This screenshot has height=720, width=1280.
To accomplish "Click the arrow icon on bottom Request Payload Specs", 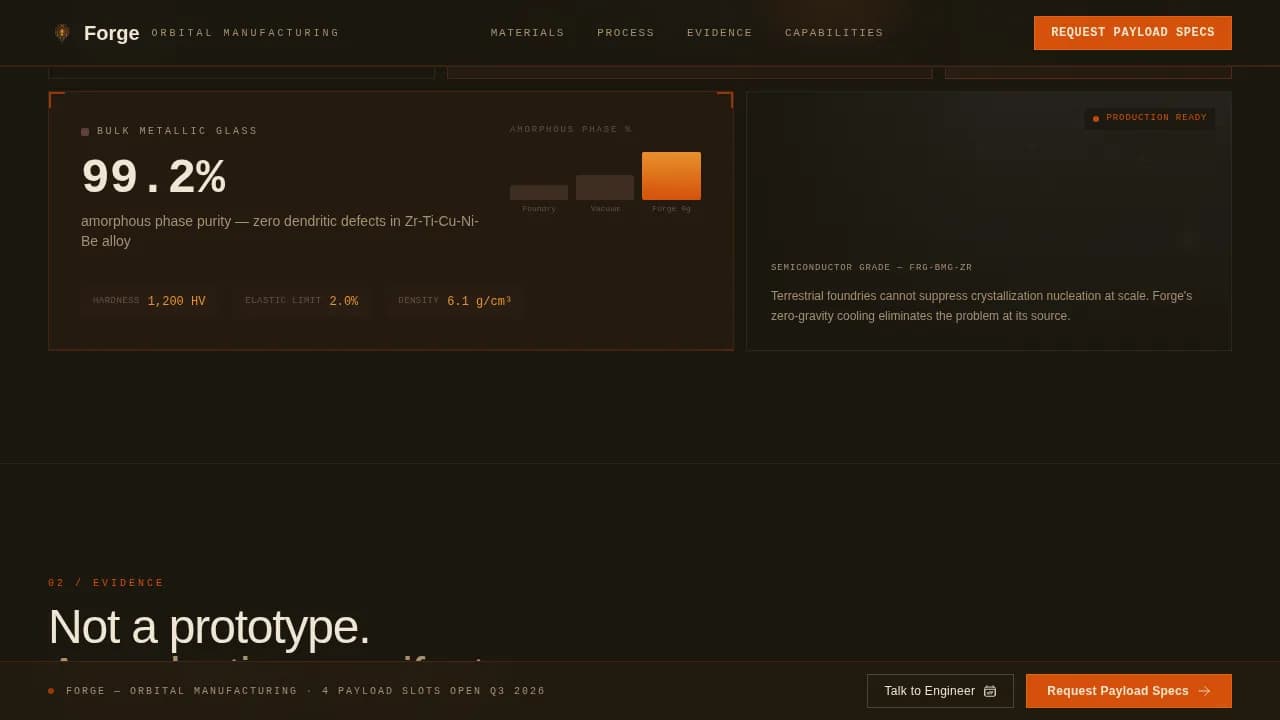I will (x=1204, y=691).
